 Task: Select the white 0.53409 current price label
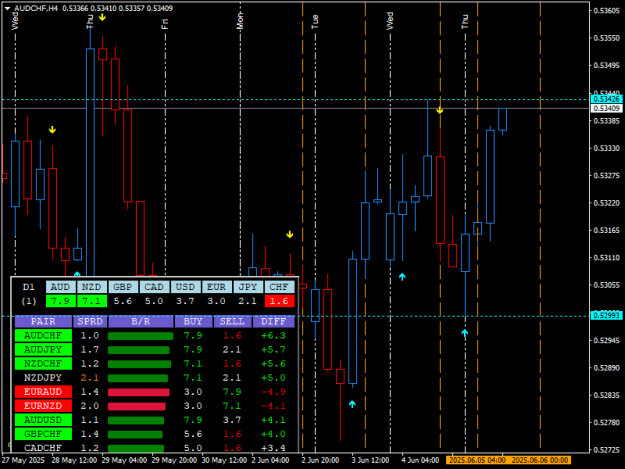click(606, 108)
